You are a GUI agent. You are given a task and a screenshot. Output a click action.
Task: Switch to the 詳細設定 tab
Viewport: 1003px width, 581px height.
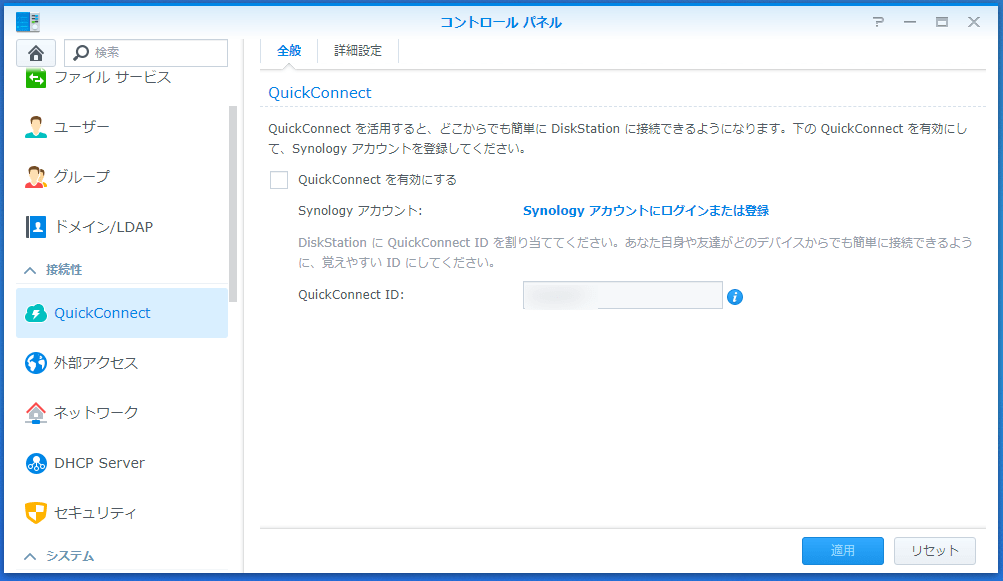click(x=358, y=51)
